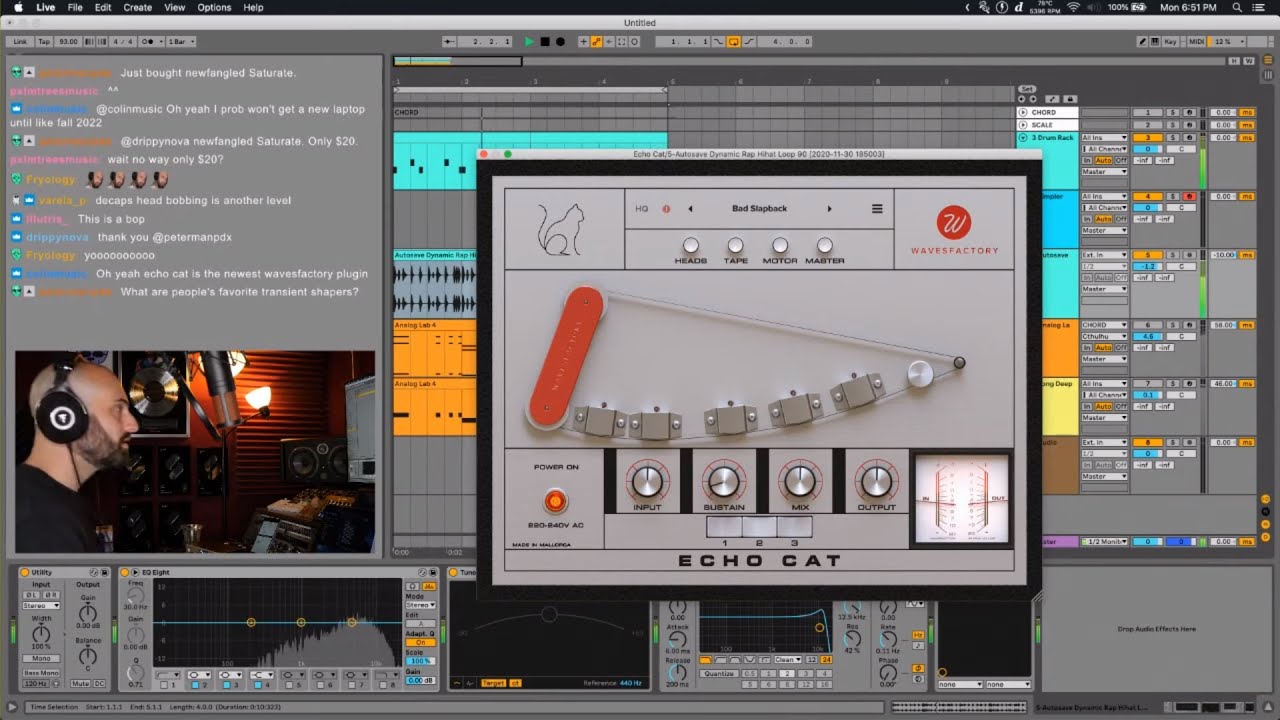Viewport: 1280px width, 720px height.
Task: Open track 3 All Ins input dropdown
Action: (x=1104, y=137)
